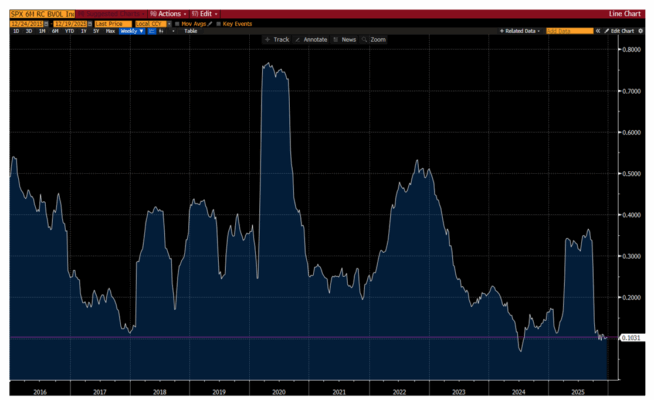This screenshot has height=400, width=654.
Task: Click the start date calendar icon
Action: click(46, 22)
